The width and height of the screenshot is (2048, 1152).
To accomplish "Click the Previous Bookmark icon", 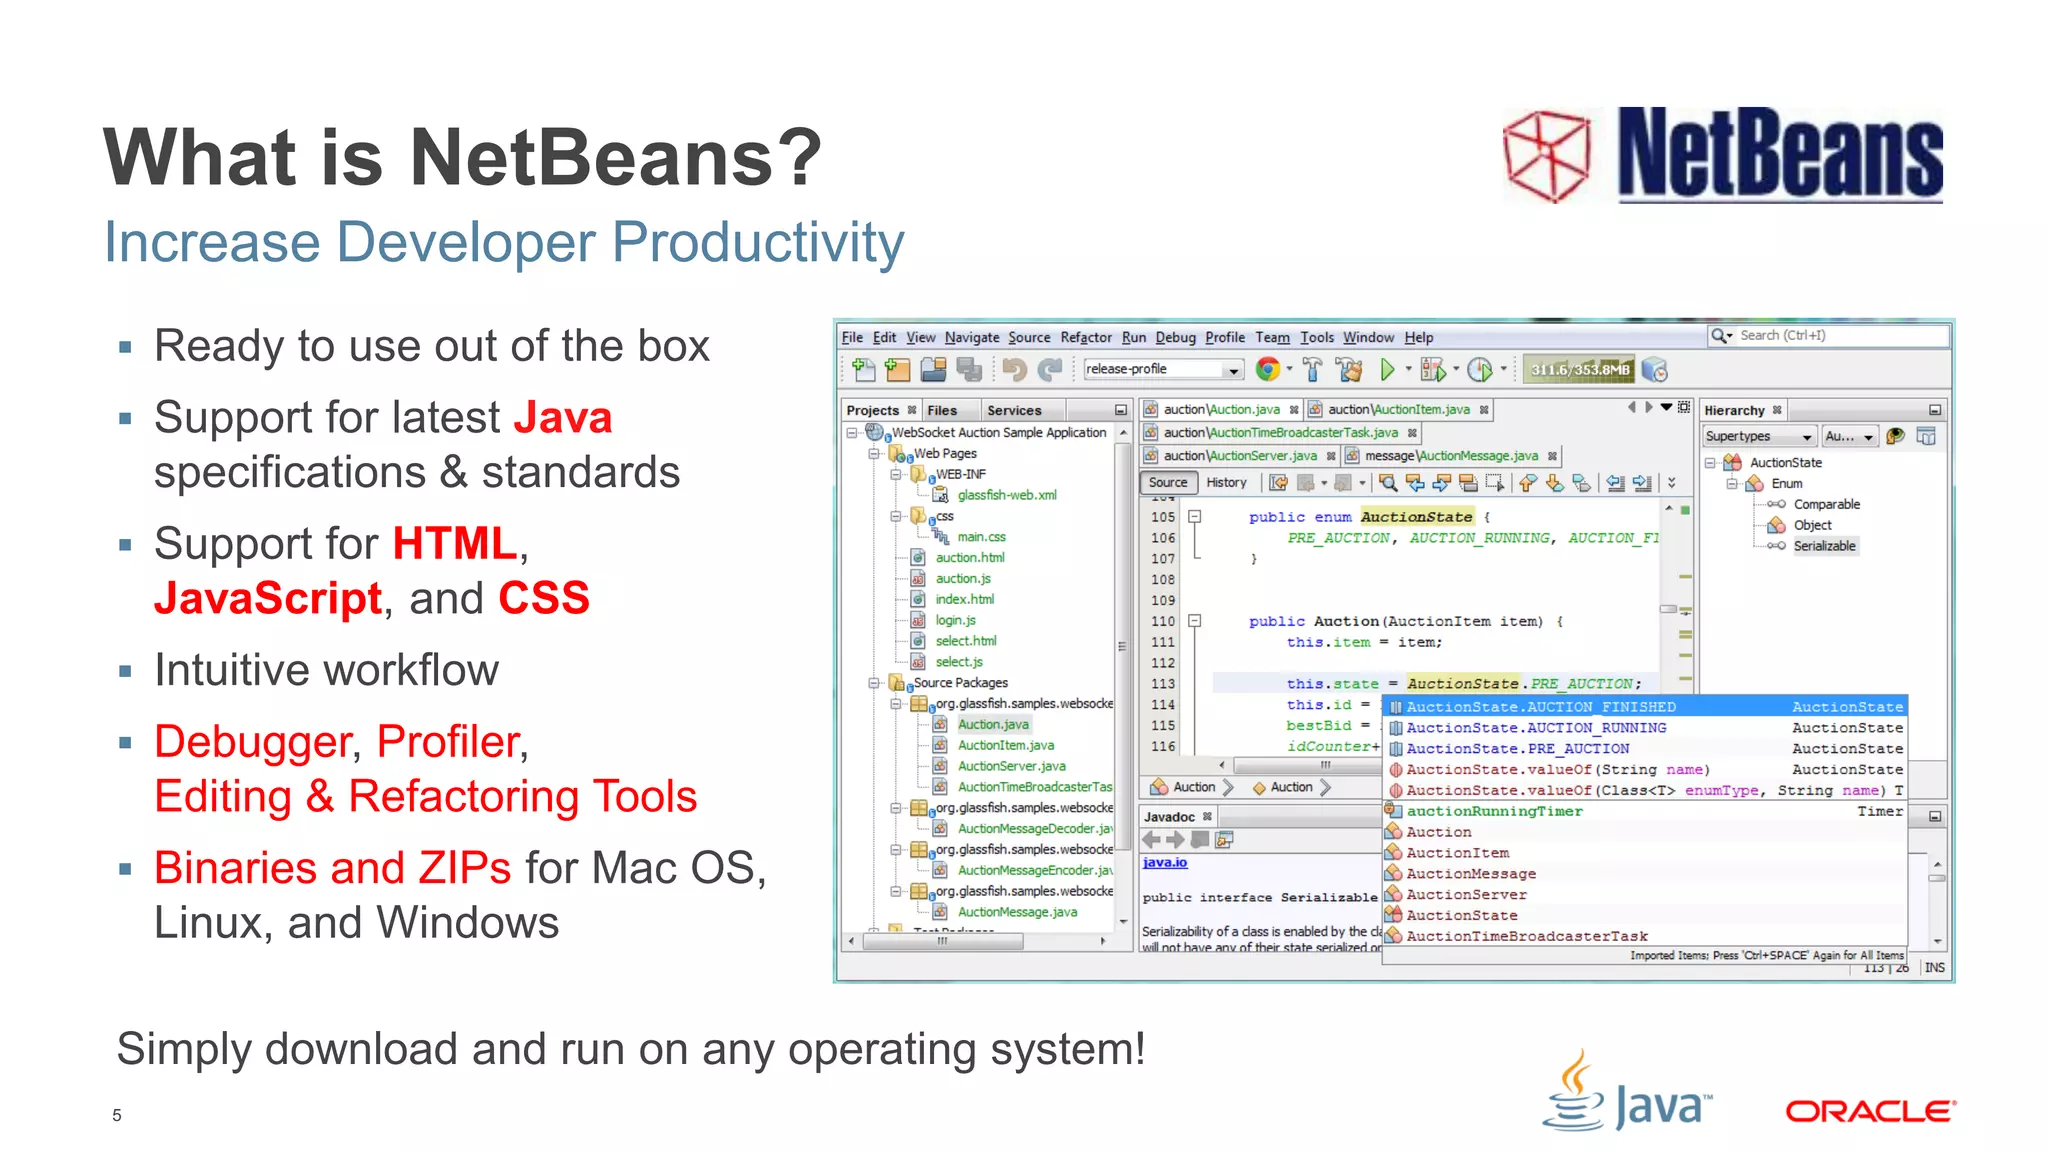I will (1527, 483).
